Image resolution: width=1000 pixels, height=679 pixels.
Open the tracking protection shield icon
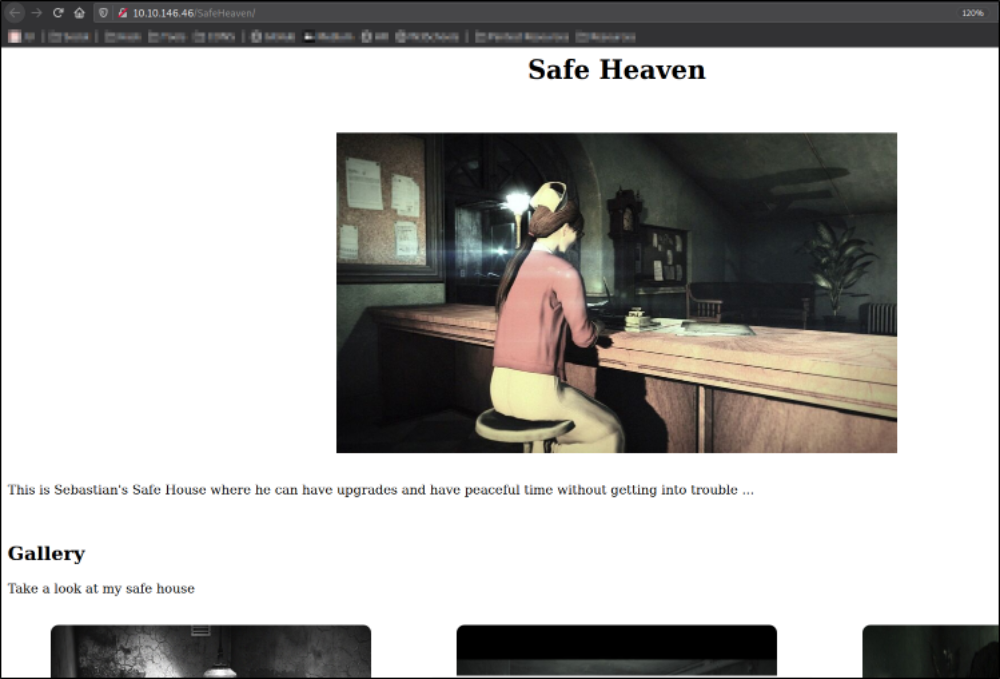103,13
